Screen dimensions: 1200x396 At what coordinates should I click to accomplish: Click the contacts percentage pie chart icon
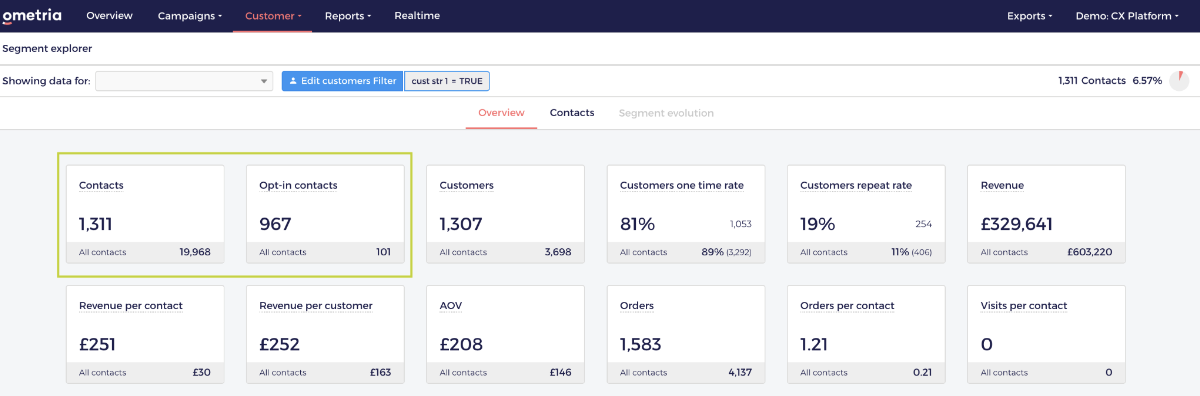(x=1180, y=80)
